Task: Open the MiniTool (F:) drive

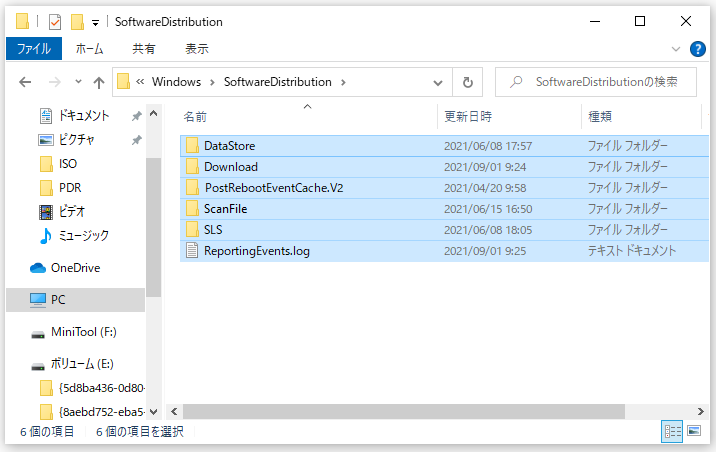Action: coord(84,332)
